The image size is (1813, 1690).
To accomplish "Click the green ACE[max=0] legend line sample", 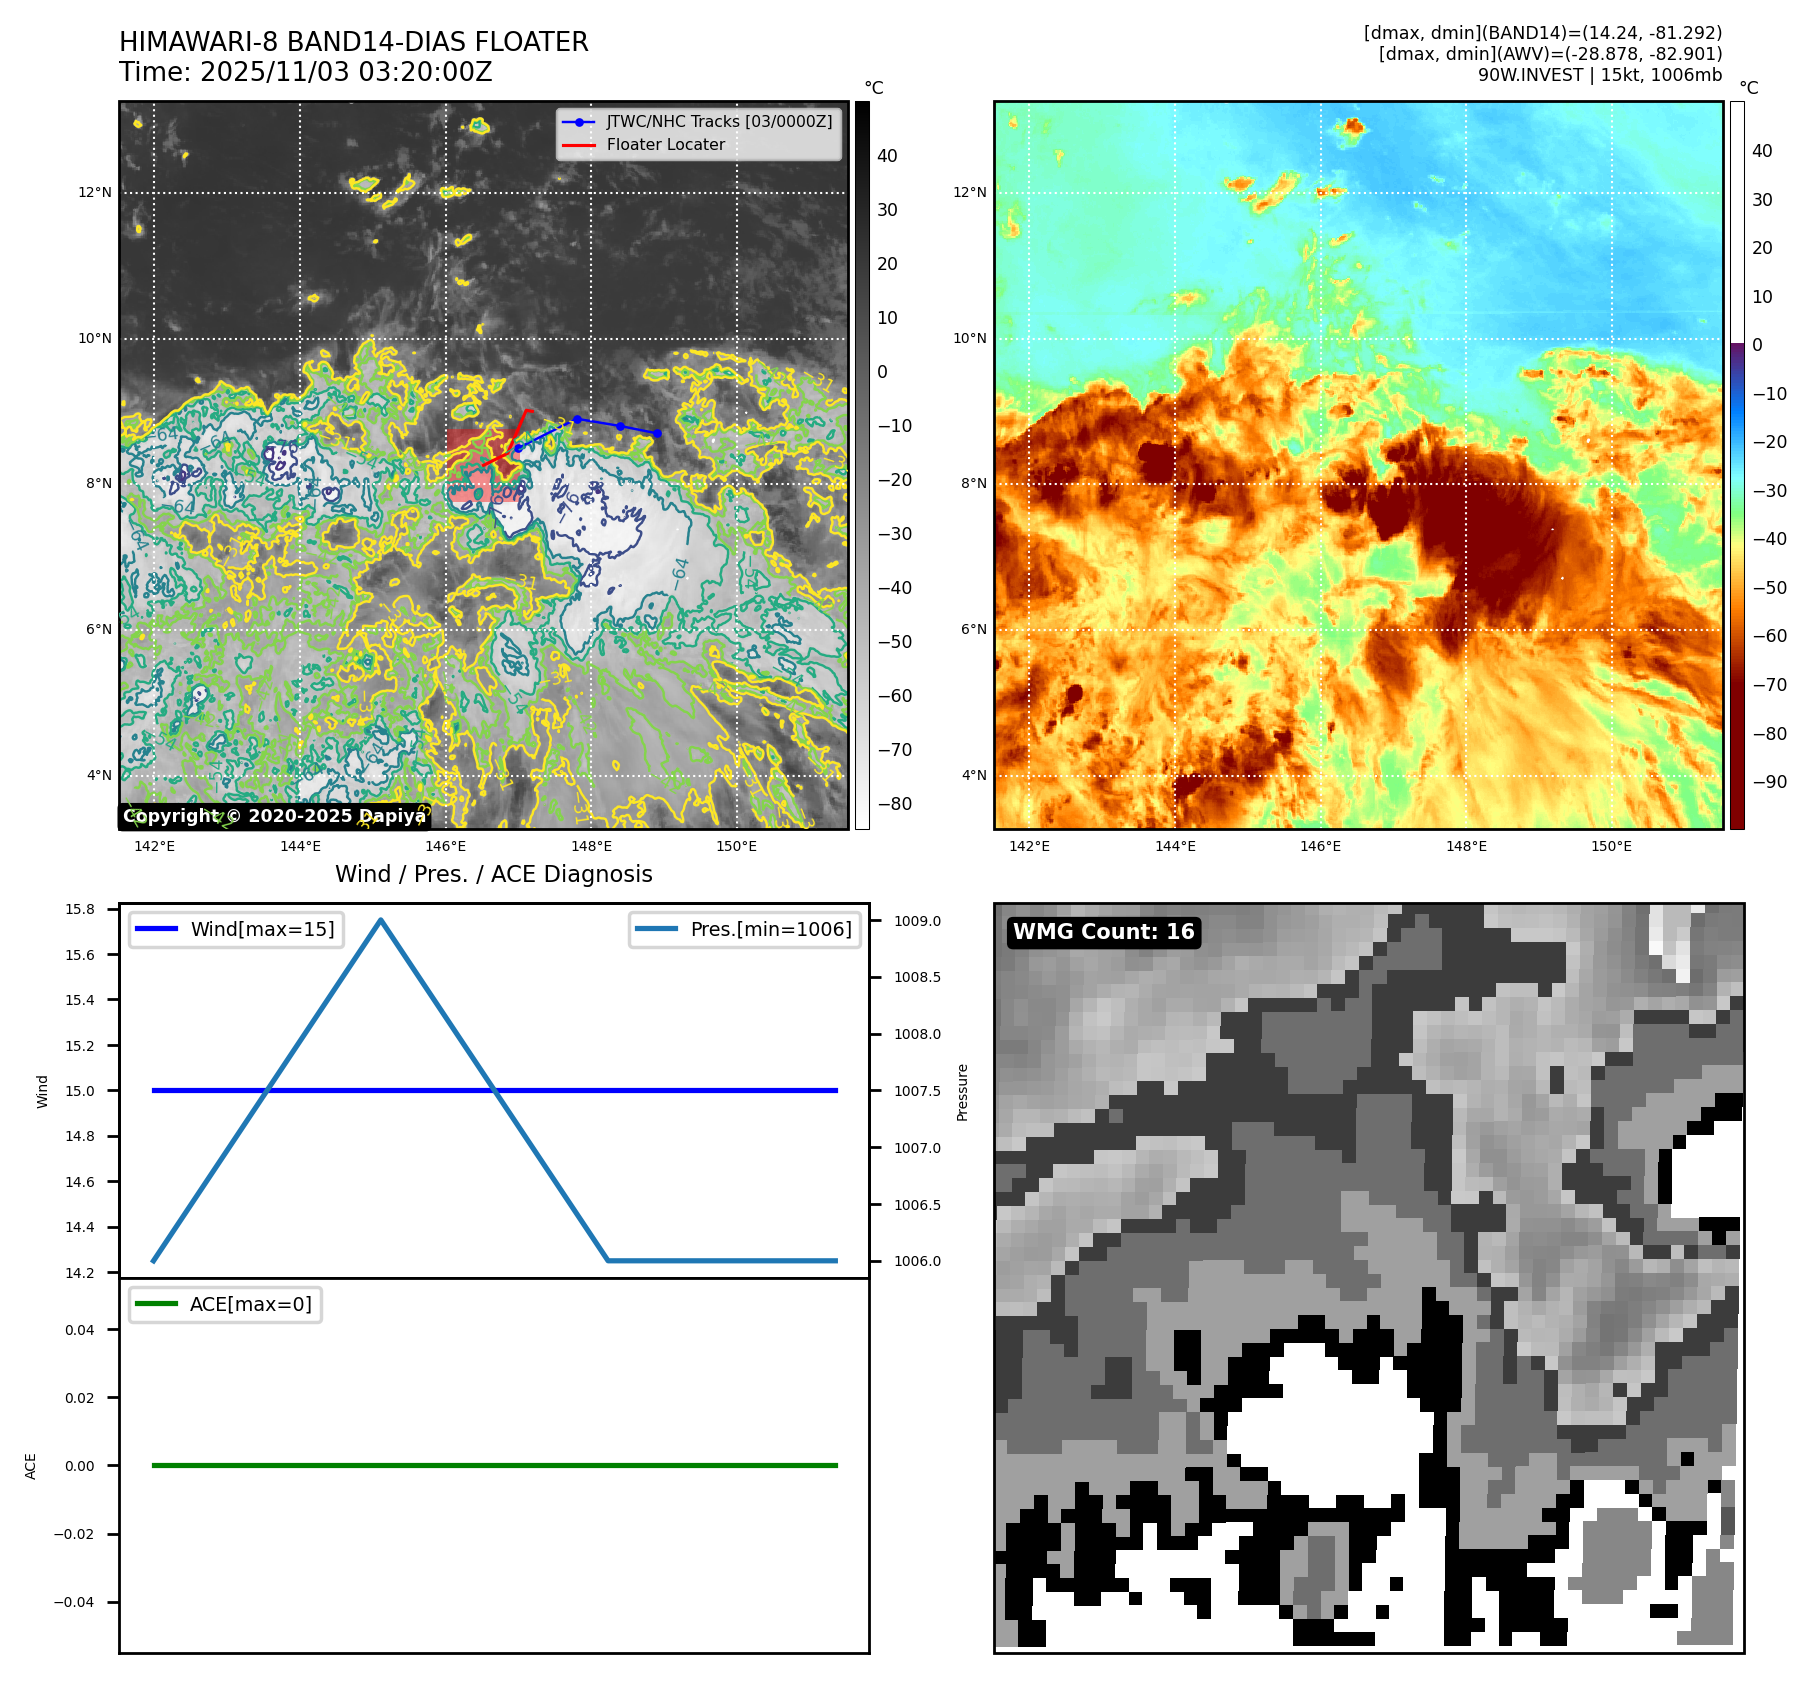I will point(156,1304).
